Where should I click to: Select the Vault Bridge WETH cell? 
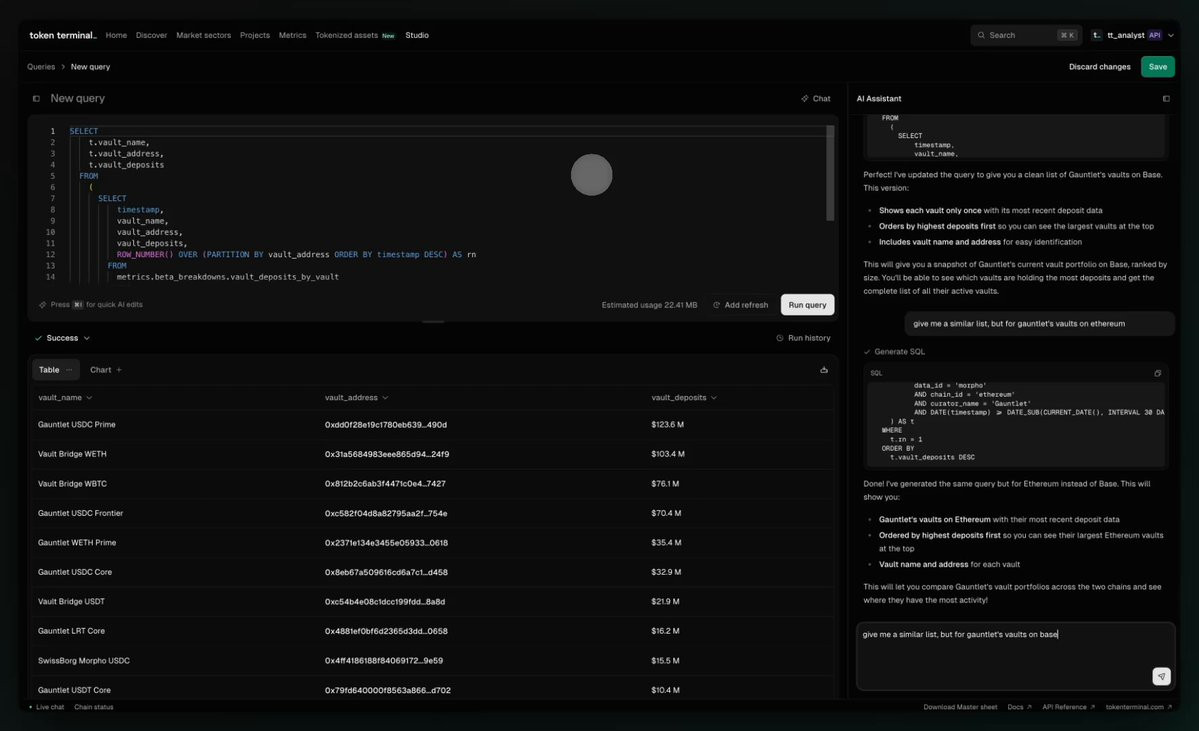click(72, 454)
